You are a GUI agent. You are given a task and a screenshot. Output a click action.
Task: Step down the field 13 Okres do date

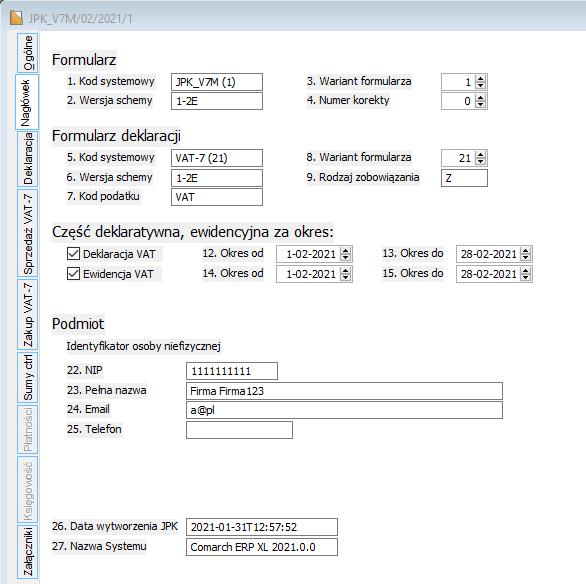tap(526, 258)
